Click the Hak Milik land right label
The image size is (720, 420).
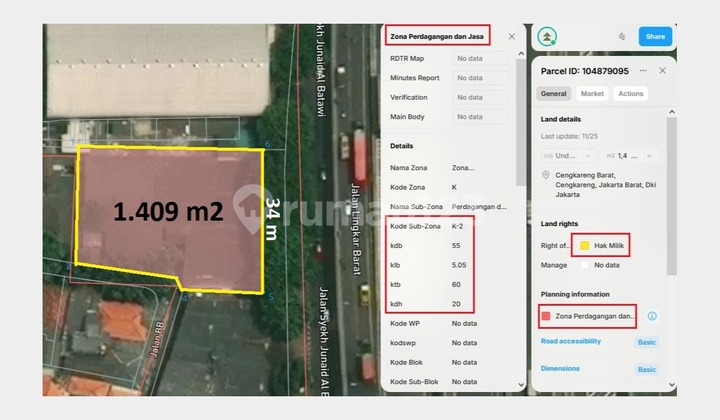[609, 246]
